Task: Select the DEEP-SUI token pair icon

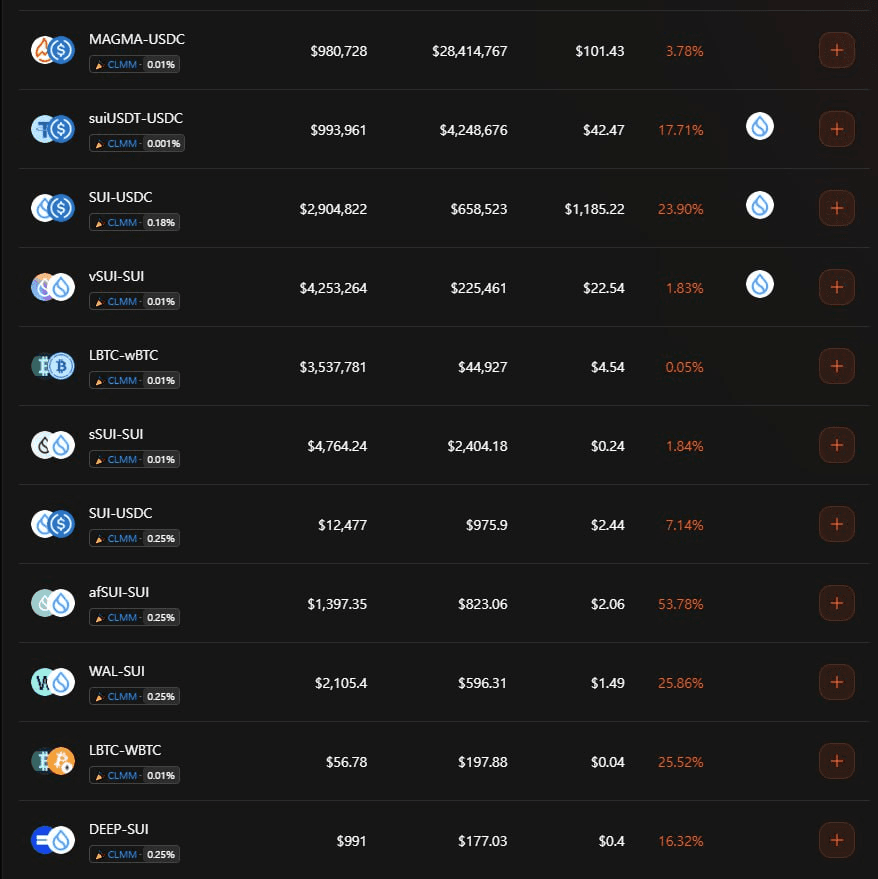Action: click(x=53, y=840)
